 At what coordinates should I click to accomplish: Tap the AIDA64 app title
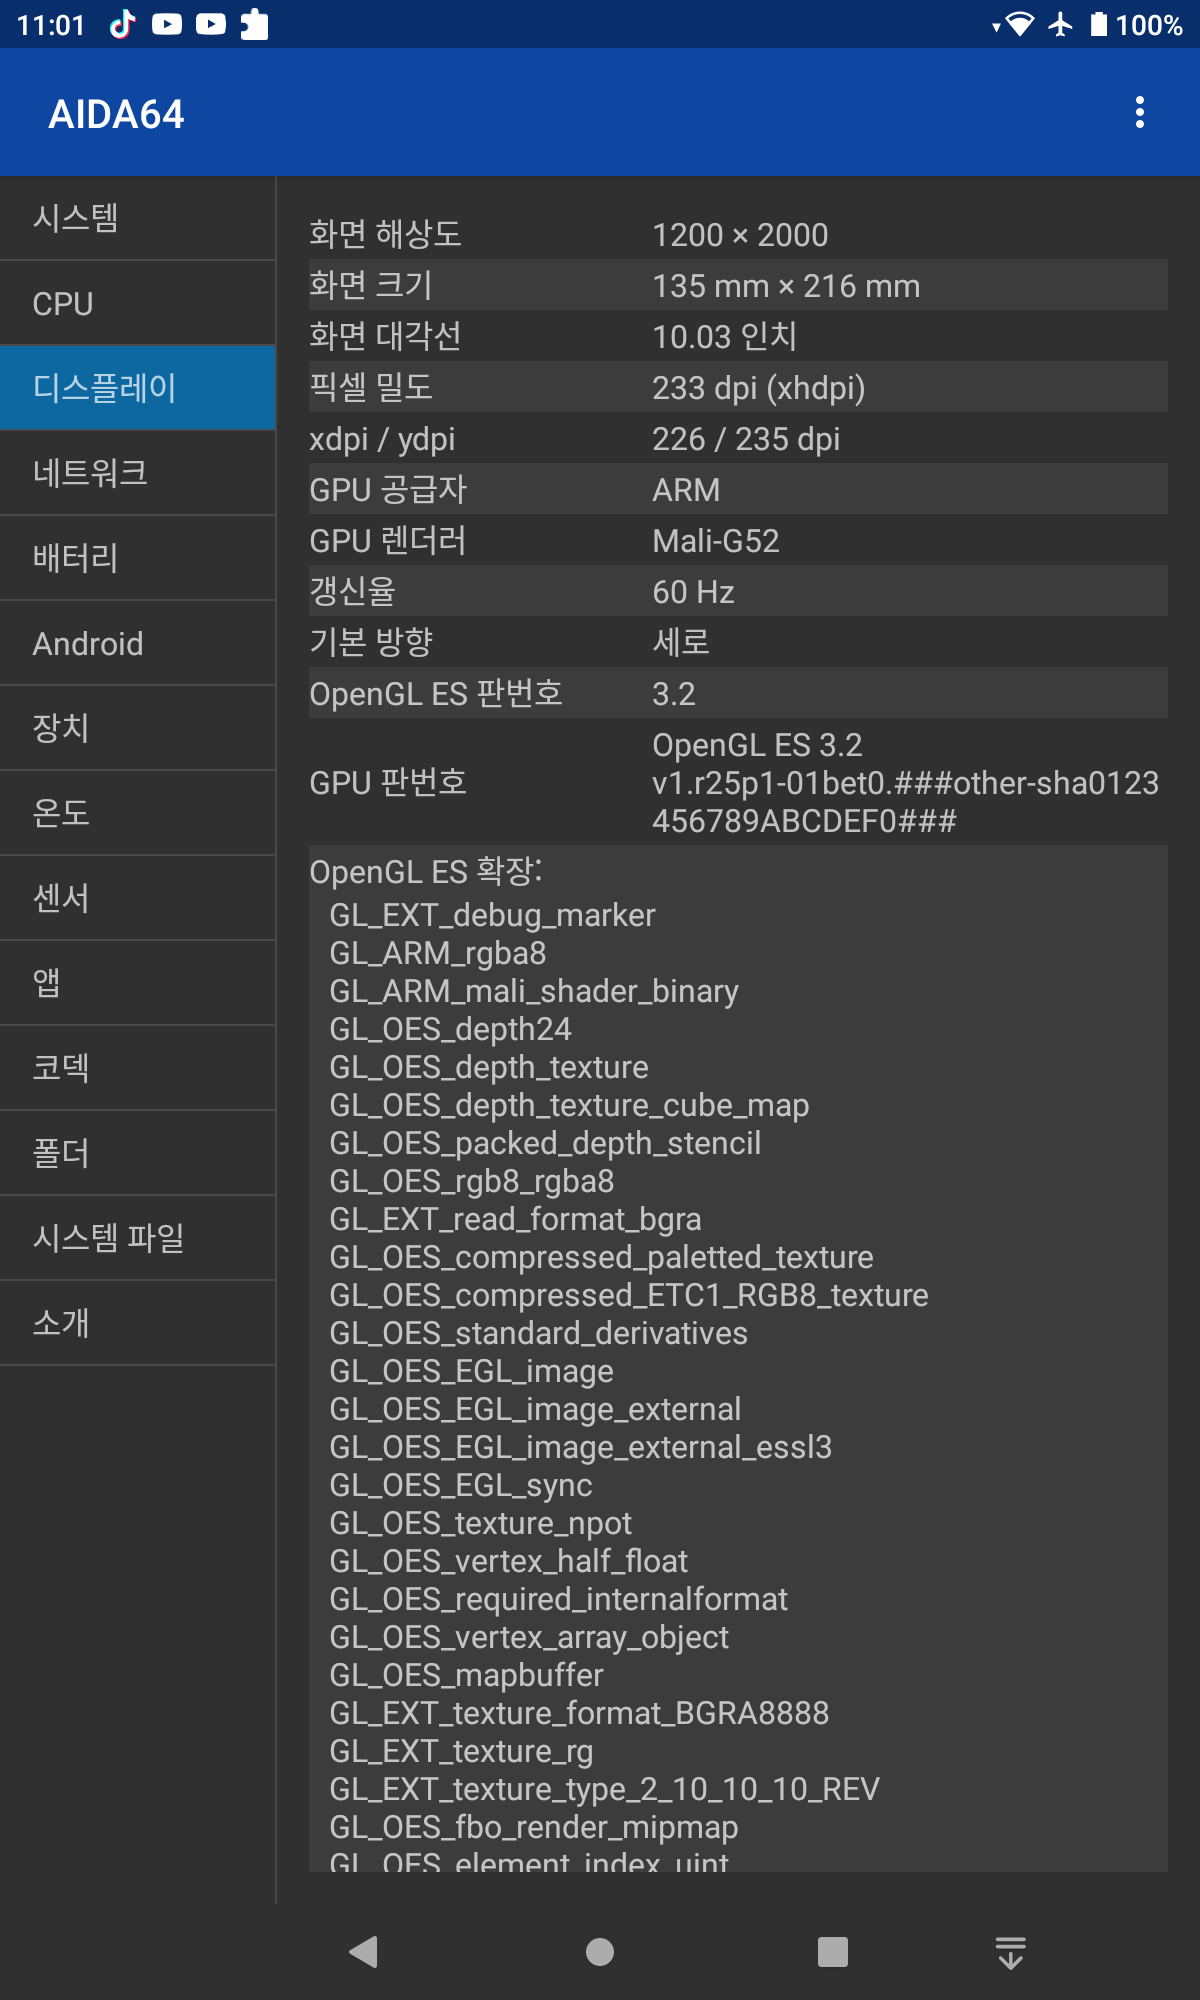[x=117, y=114]
